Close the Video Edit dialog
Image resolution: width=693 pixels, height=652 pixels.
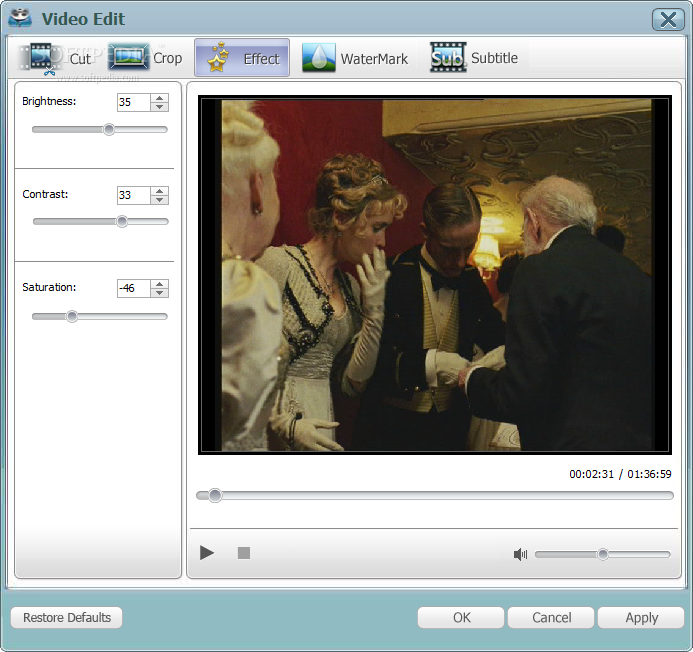tap(668, 19)
